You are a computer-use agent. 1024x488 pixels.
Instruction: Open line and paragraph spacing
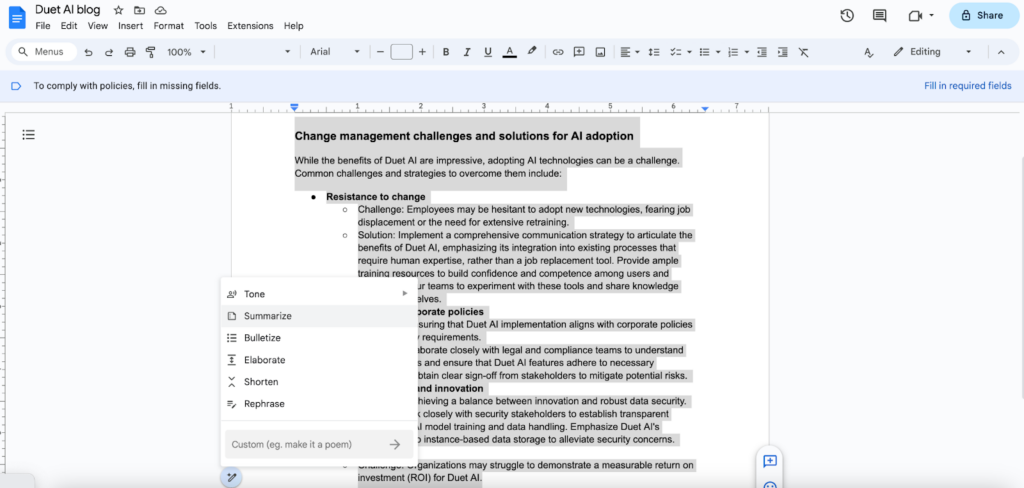[654, 52]
